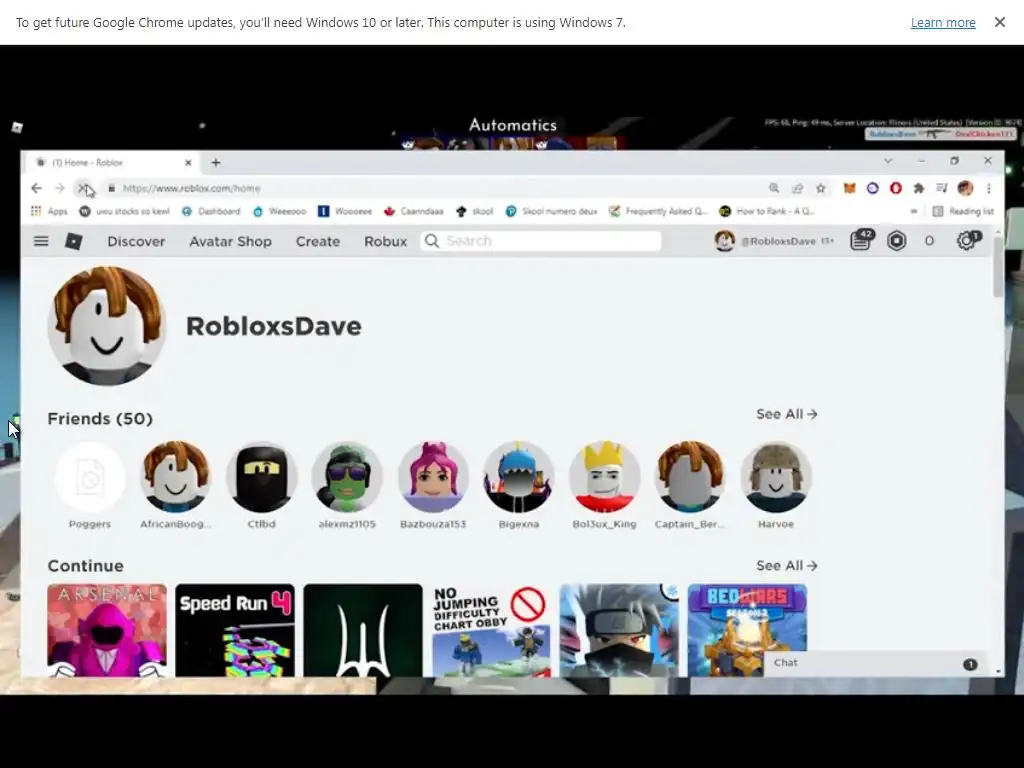Open friend Bol3ux_King avatar
The width and height of the screenshot is (1024, 768).
[604, 477]
